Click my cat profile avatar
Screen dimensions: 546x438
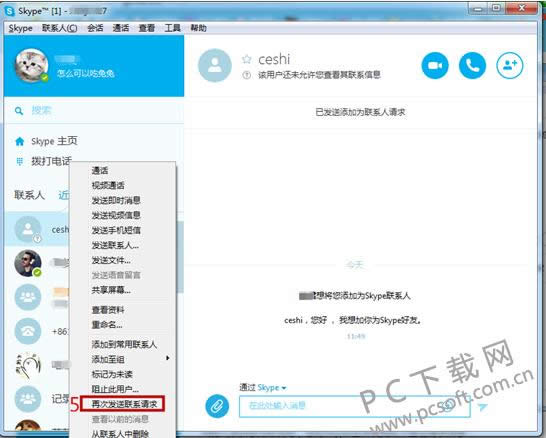31,65
